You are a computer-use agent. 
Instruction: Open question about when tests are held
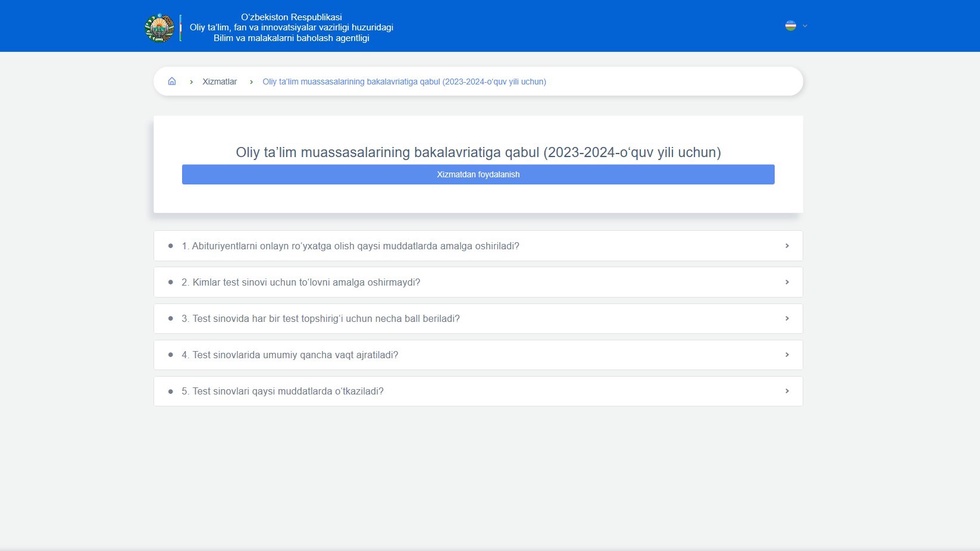(x=282, y=391)
